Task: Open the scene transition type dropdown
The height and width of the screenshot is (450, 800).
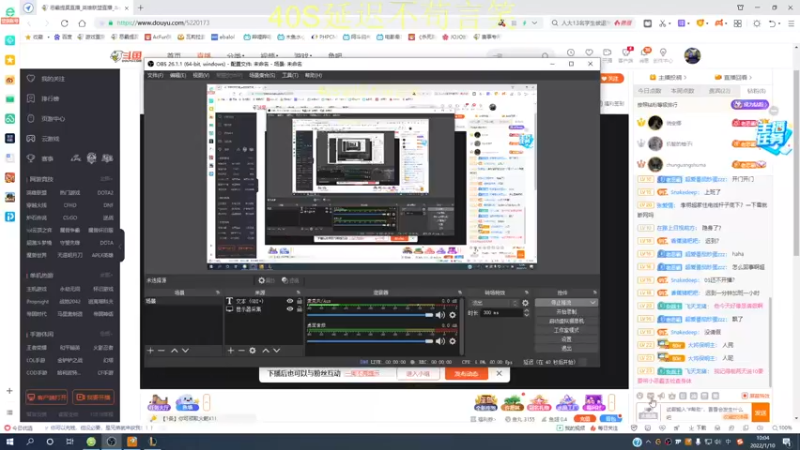Action: point(494,303)
